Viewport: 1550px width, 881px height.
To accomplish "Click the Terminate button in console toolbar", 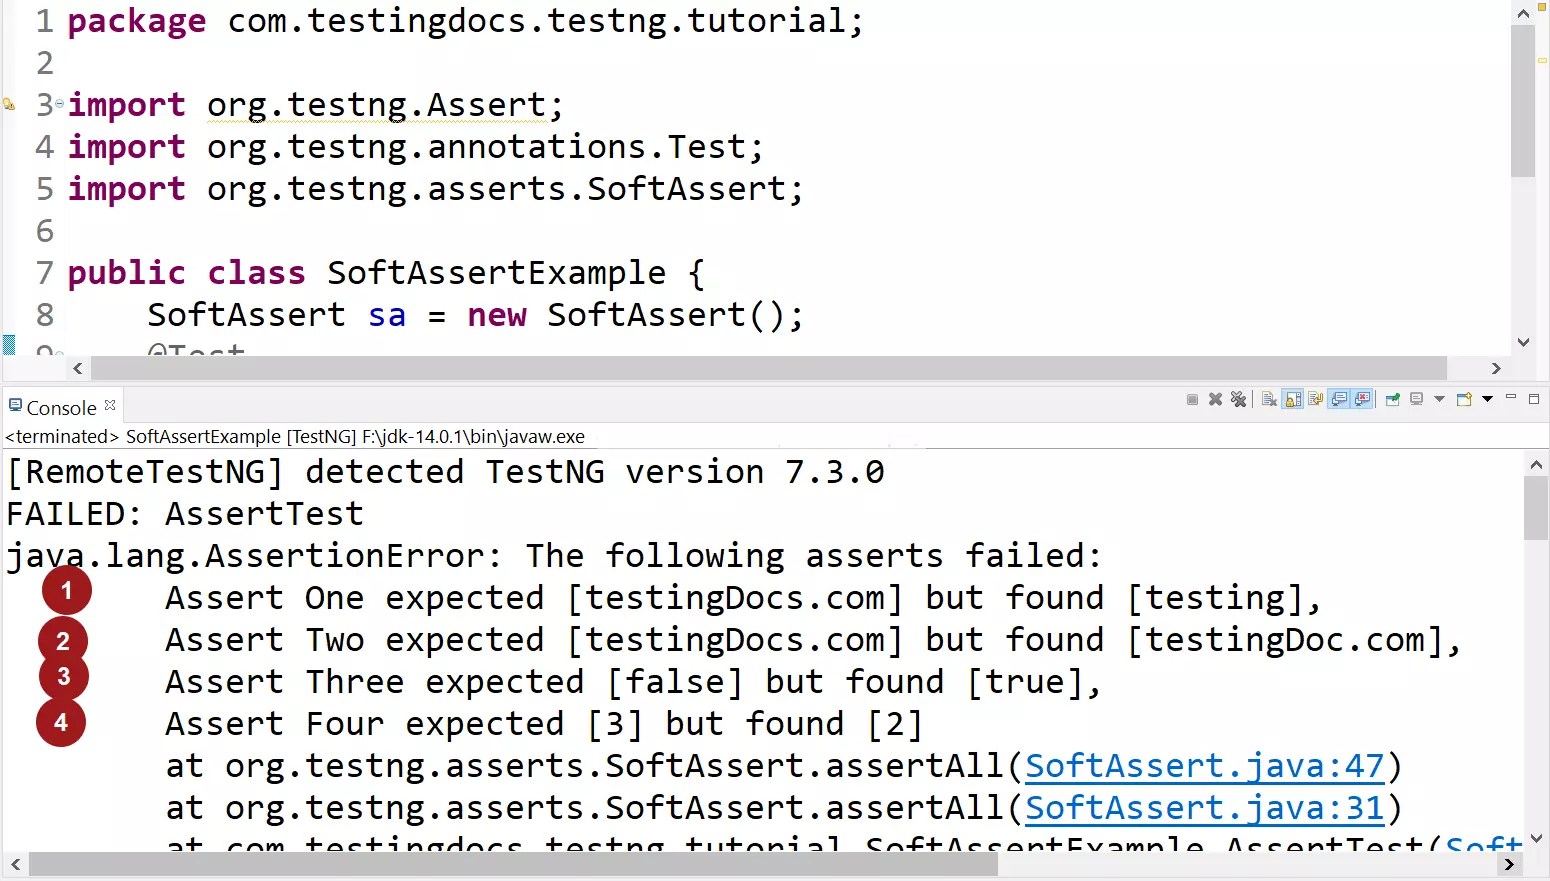I will pos(1192,398).
